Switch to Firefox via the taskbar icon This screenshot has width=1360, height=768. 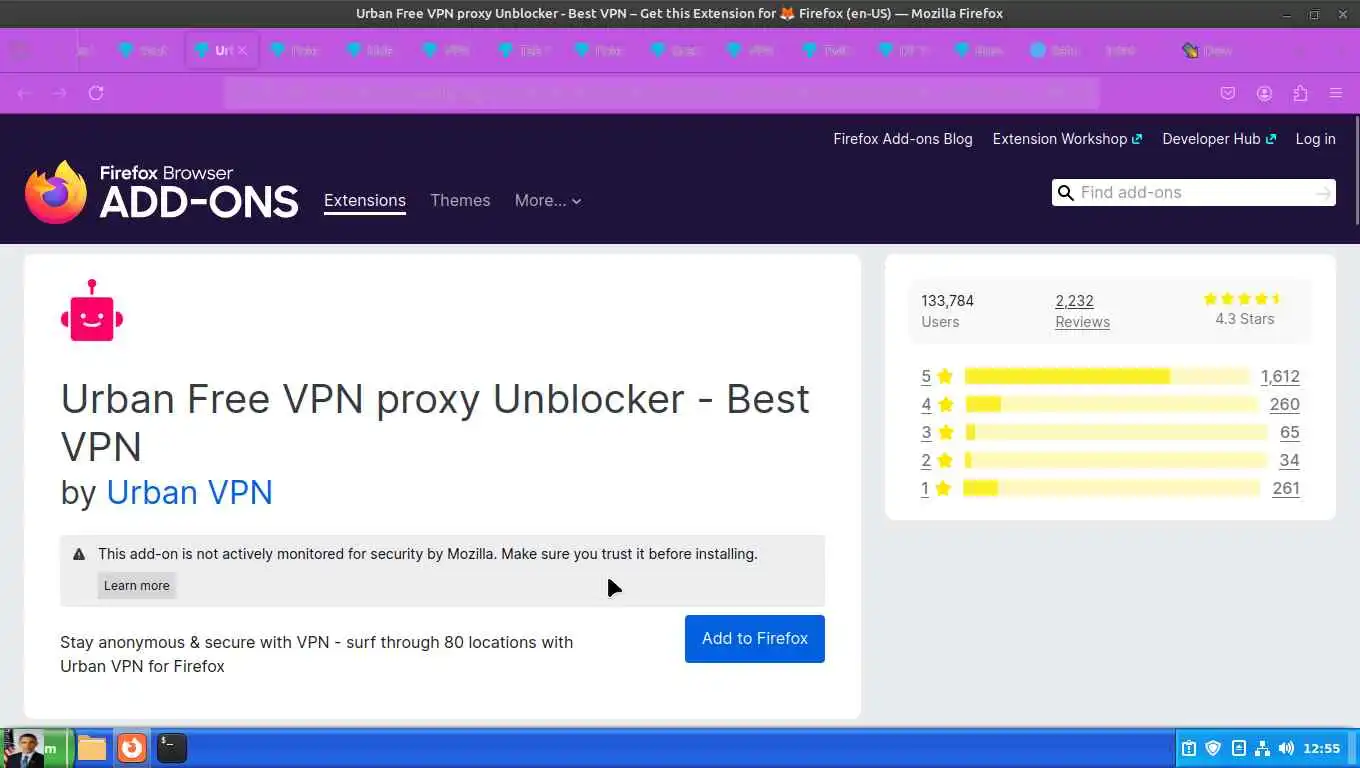point(132,748)
